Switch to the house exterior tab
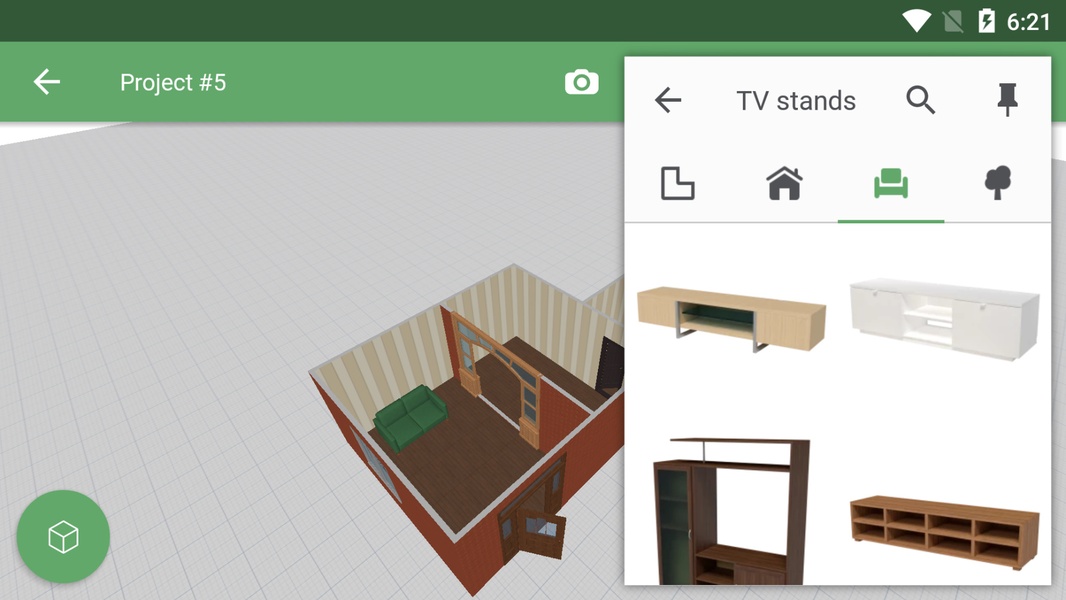This screenshot has width=1066, height=600. coord(784,183)
